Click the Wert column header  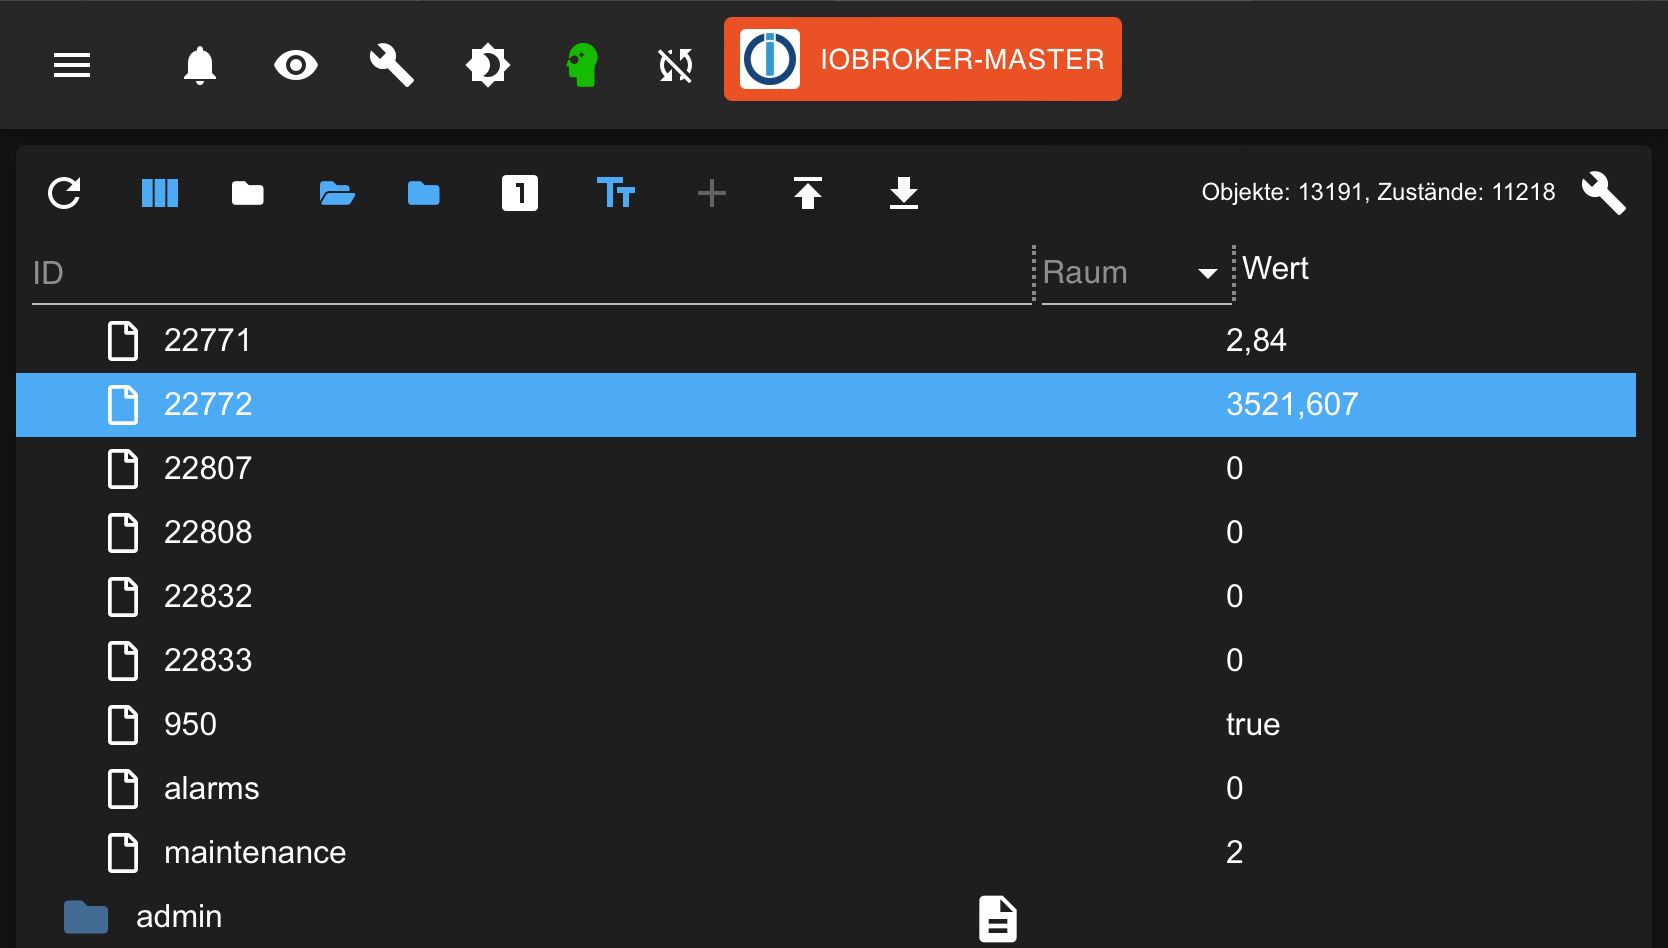(x=1275, y=268)
